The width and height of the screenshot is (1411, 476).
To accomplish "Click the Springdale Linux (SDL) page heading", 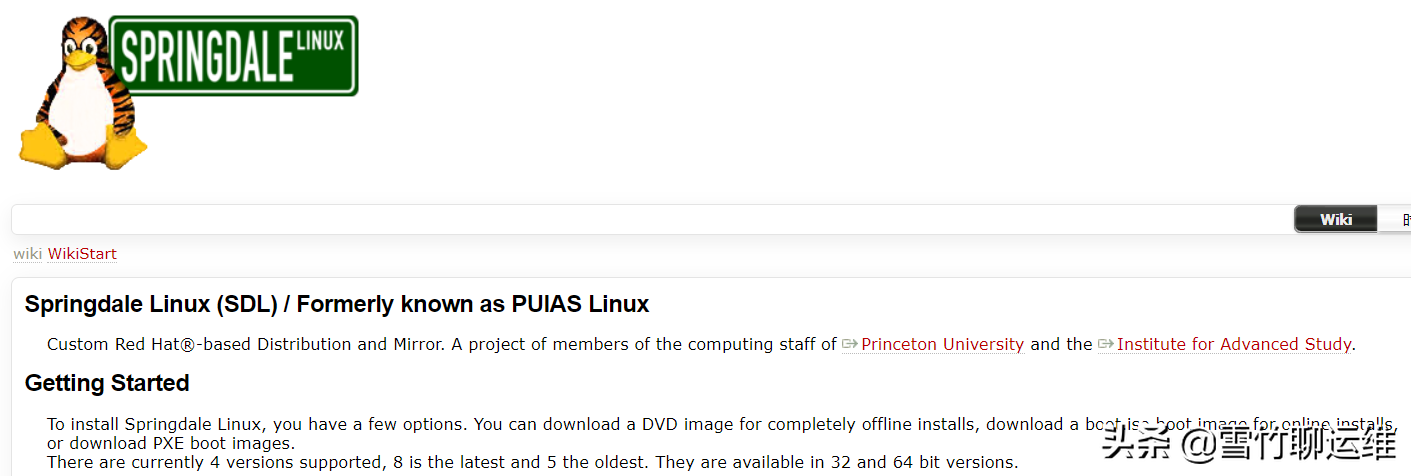I will (x=337, y=304).
